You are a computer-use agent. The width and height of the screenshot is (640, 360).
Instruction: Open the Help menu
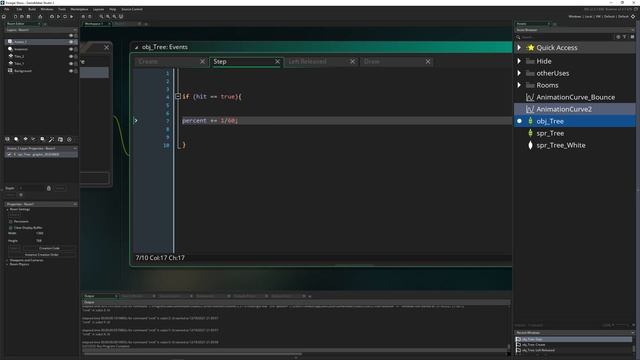113,9
